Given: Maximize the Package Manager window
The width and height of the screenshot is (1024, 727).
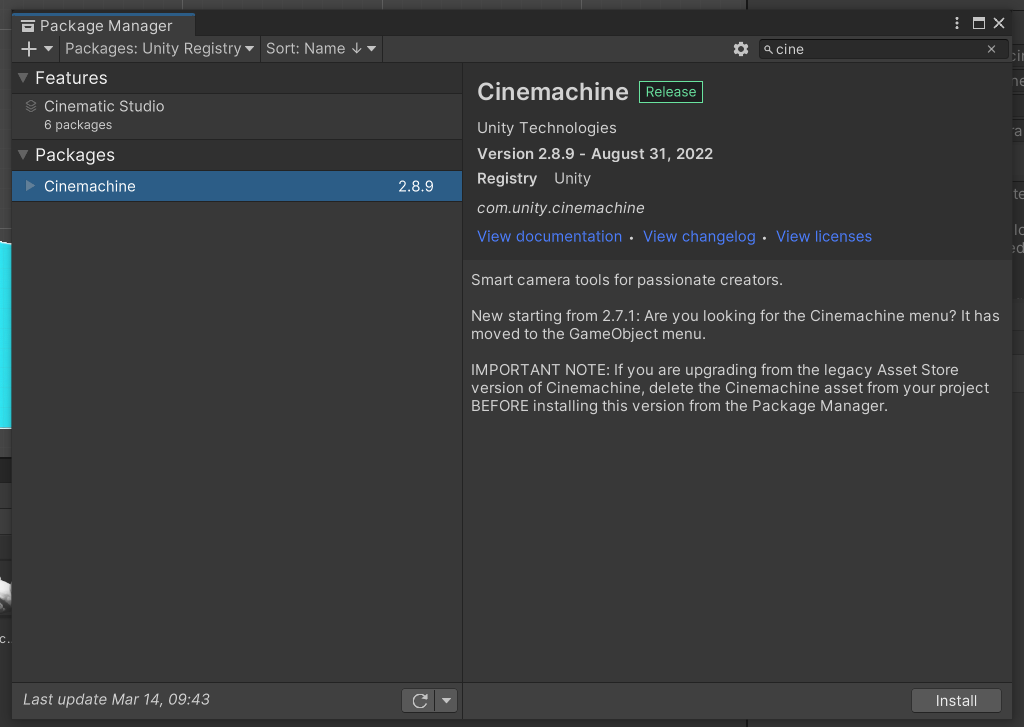Looking at the screenshot, I should coord(978,24).
